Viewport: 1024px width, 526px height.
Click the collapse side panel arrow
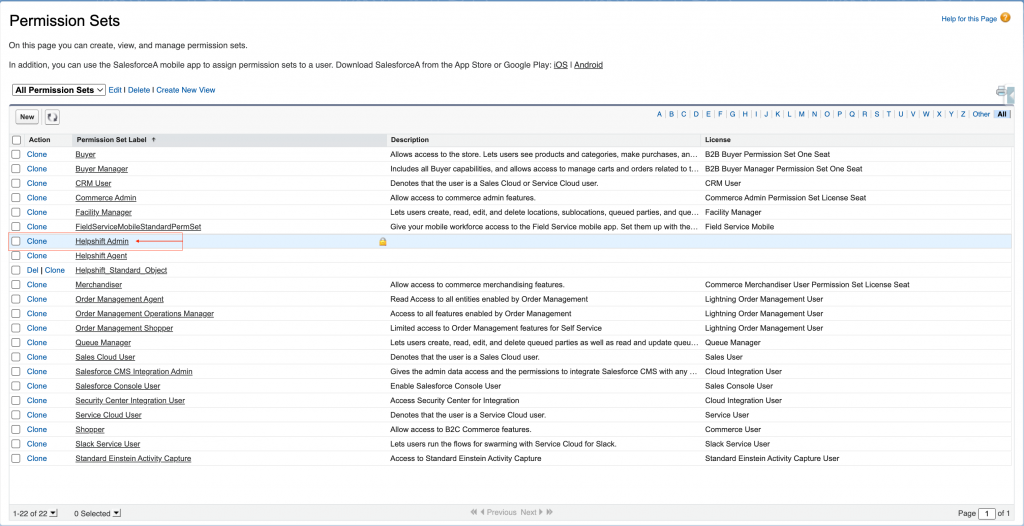pos(1011,97)
